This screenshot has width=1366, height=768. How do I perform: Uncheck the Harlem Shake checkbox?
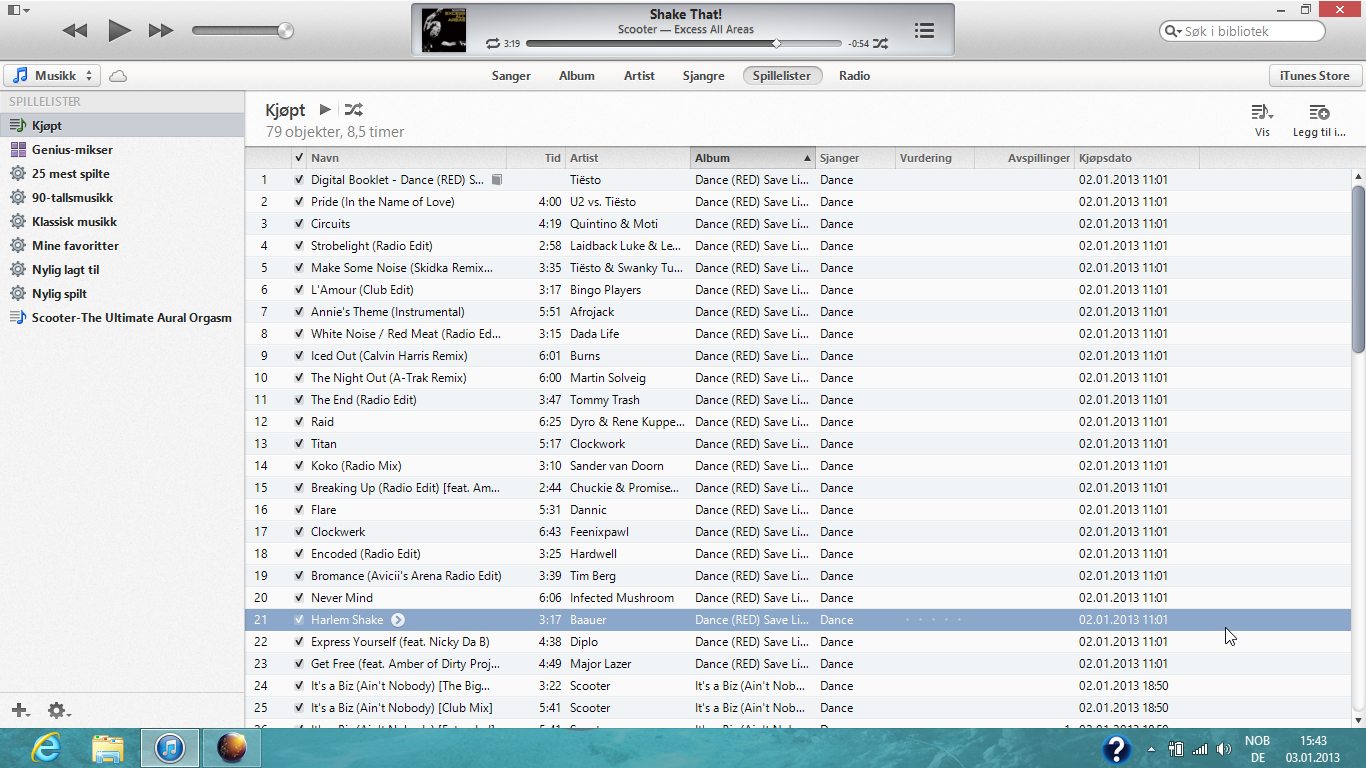[x=299, y=620]
